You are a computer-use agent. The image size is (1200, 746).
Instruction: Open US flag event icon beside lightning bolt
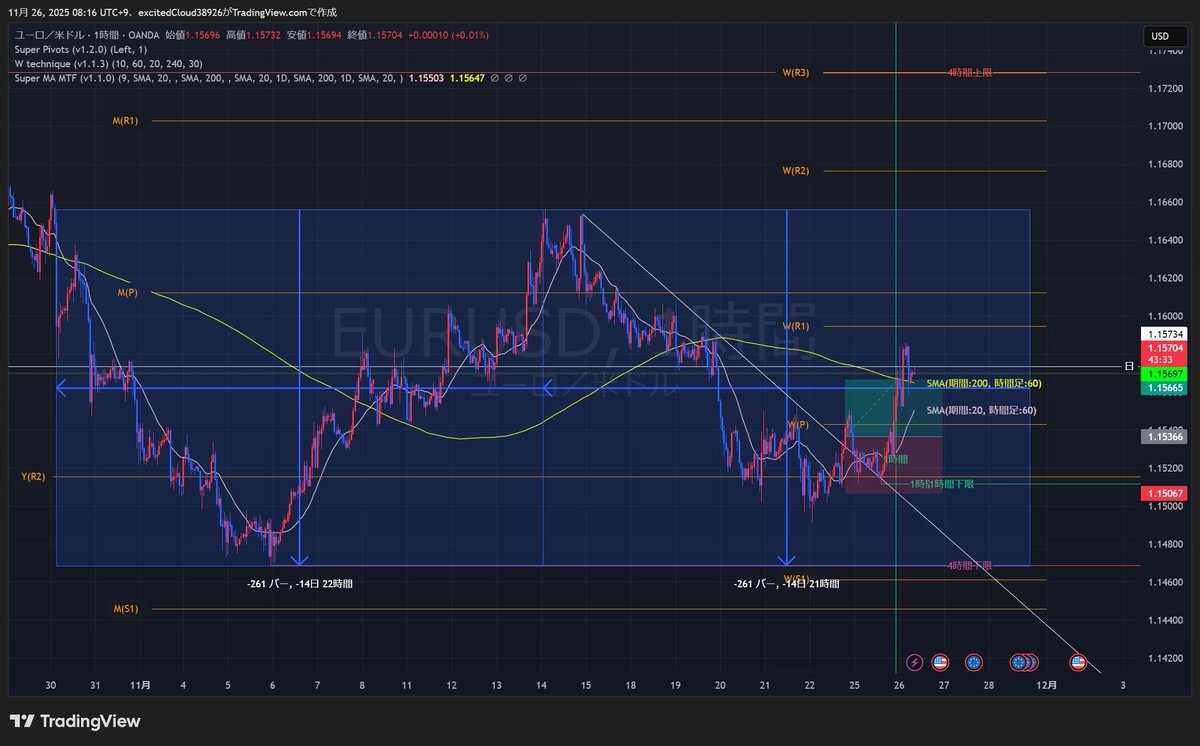(940, 662)
